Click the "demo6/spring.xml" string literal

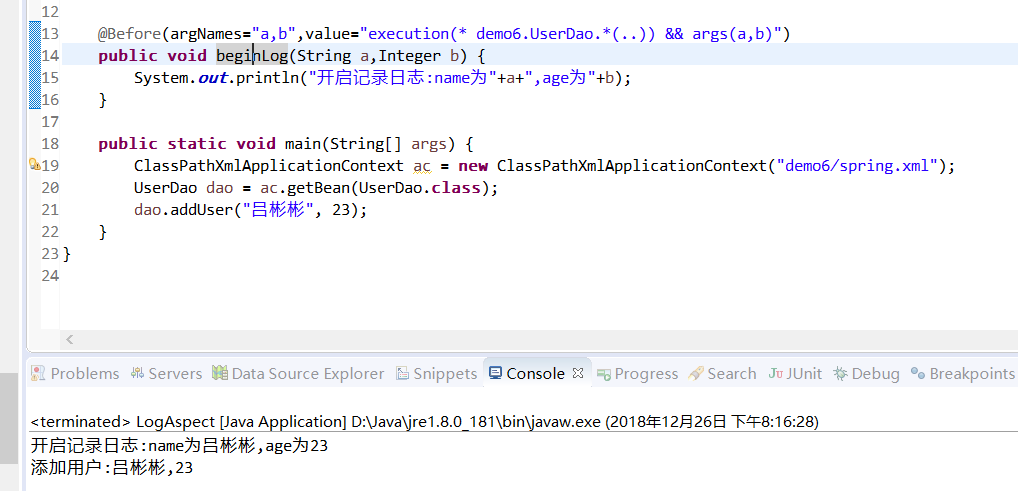(x=856, y=166)
